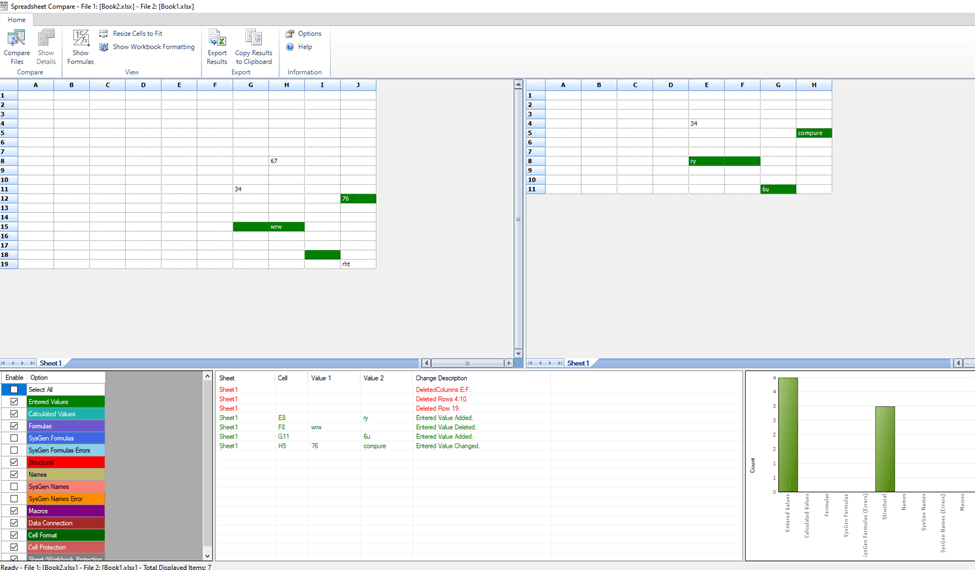The height and width of the screenshot is (570, 975).
Task: Click the Structural bar in chart
Action: point(885,449)
